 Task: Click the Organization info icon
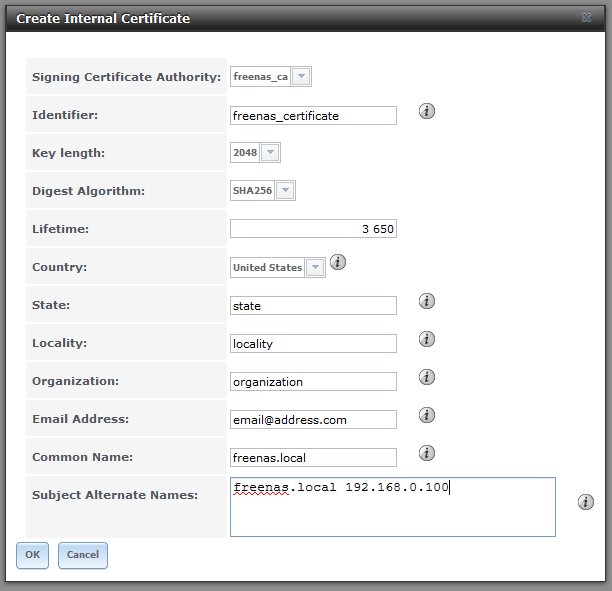point(427,377)
